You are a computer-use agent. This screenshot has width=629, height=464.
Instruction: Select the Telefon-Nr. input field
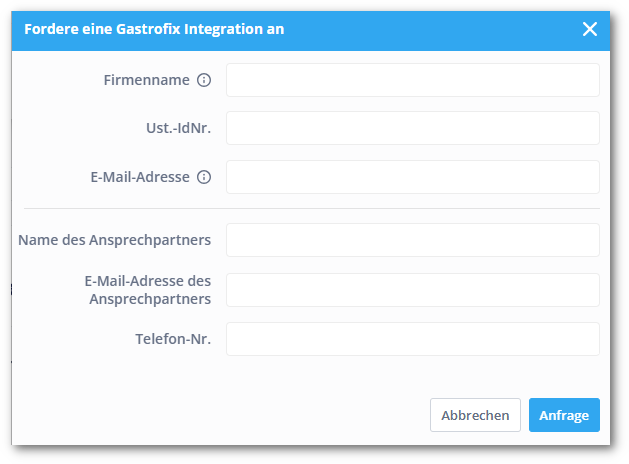point(412,339)
